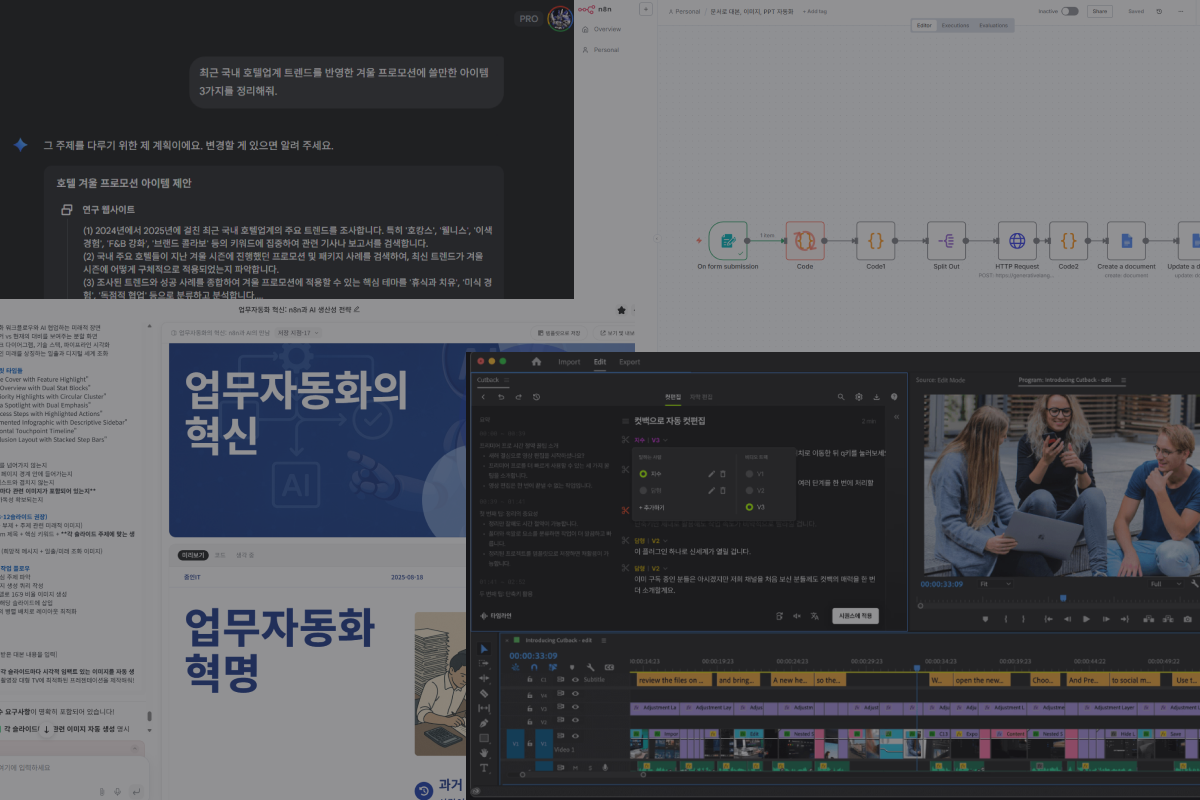Click + 추가하기 to add speaker
The width and height of the screenshot is (1200, 800).
pyautogui.click(x=653, y=507)
